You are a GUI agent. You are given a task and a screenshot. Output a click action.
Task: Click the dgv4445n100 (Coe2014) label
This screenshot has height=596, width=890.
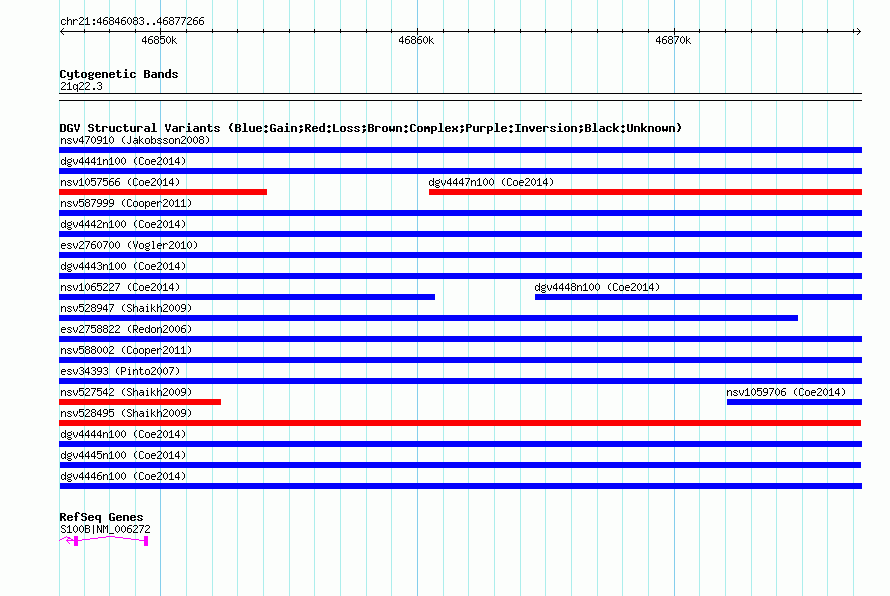(x=123, y=455)
